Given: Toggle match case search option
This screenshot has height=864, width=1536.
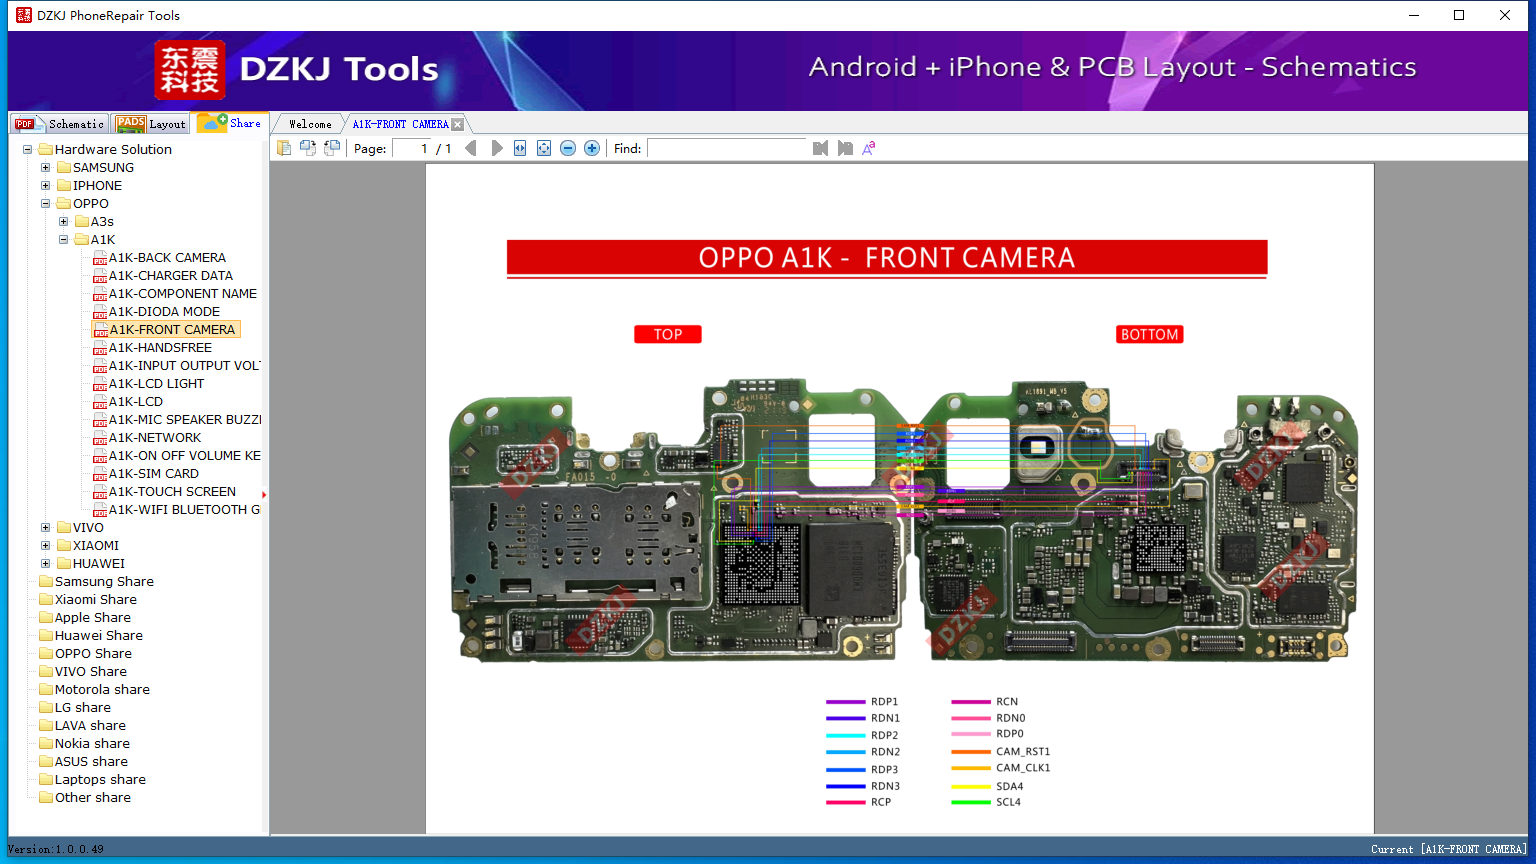Looking at the screenshot, I should (x=869, y=148).
